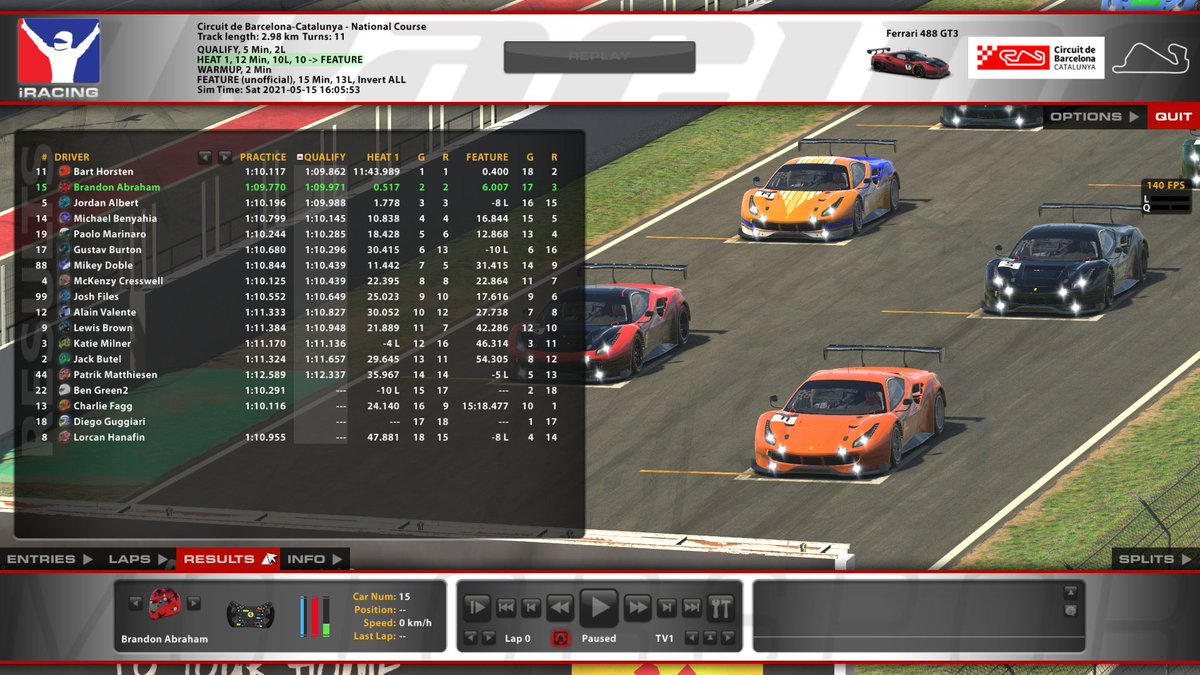Click Katie Milner's helmet icon
This screenshot has height=675, width=1200.
(65, 344)
